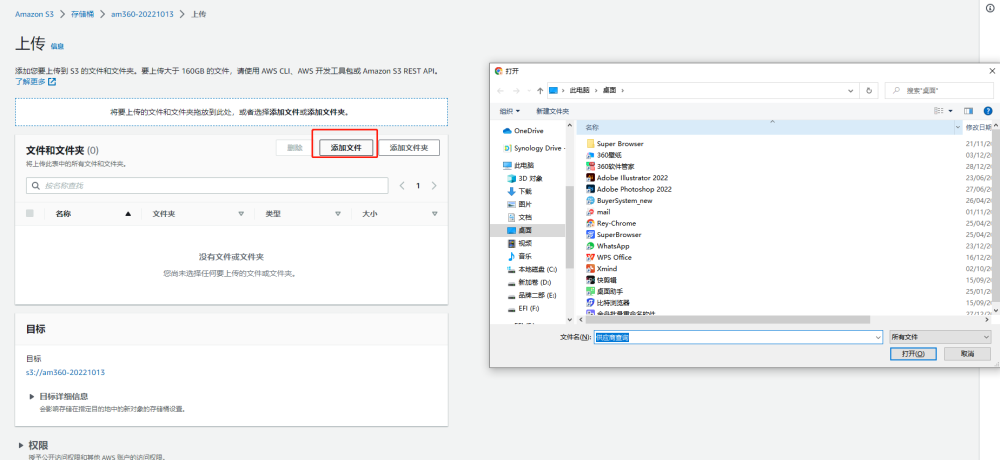The width and height of the screenshot is (1000, 460).
Task: Toggle the preview pane icon
Action: (x=969, y=111)
